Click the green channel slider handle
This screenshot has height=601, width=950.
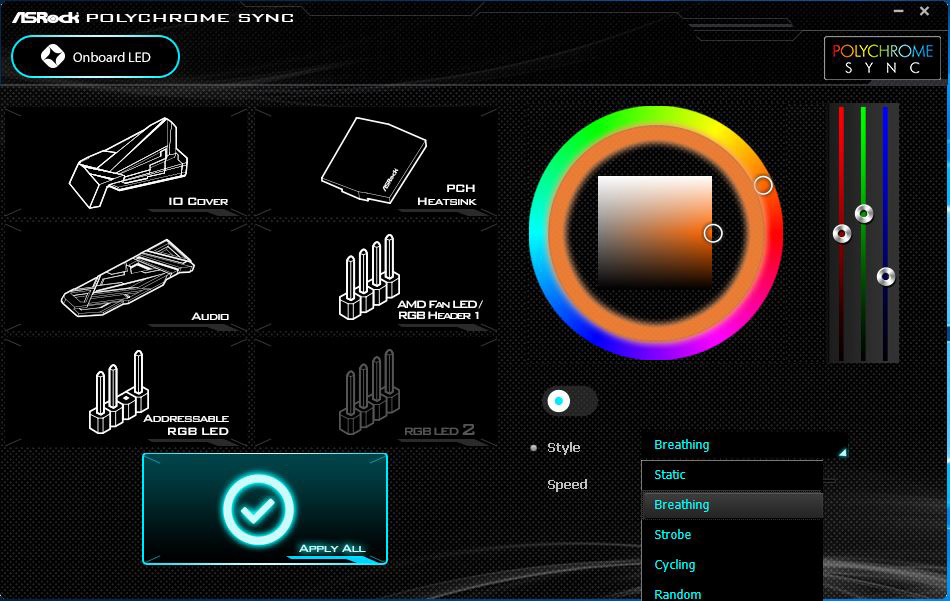tap(863, 213)
